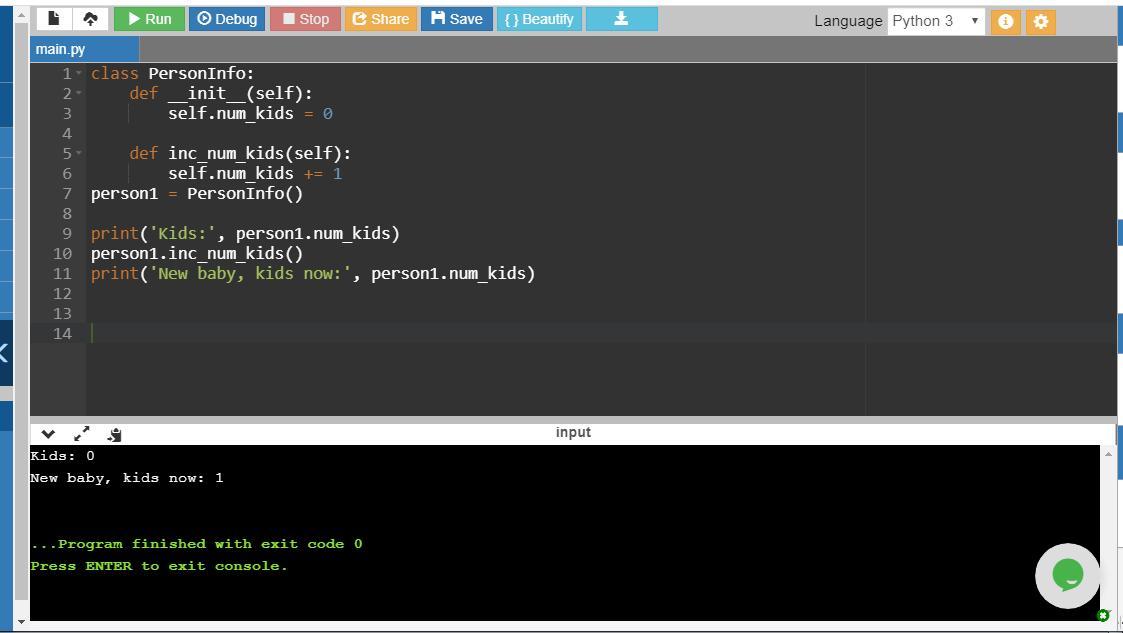Click the 'Kids: 0' console output
Viewport: 1123px width, 633px height.
pyautogui.click(x=62, y=456)
